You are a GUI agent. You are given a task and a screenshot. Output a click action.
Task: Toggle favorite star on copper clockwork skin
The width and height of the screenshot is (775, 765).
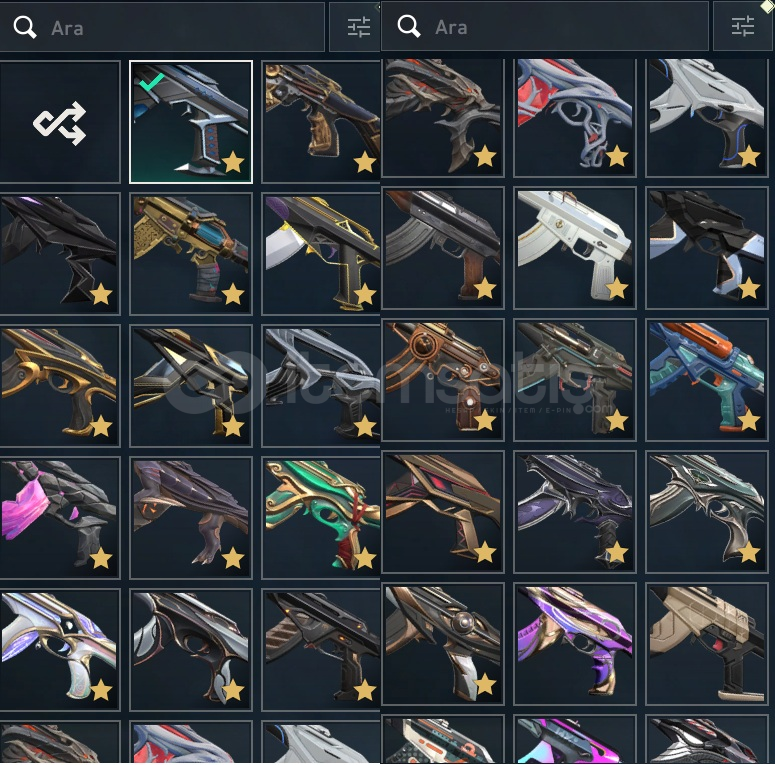click(485, 421)
